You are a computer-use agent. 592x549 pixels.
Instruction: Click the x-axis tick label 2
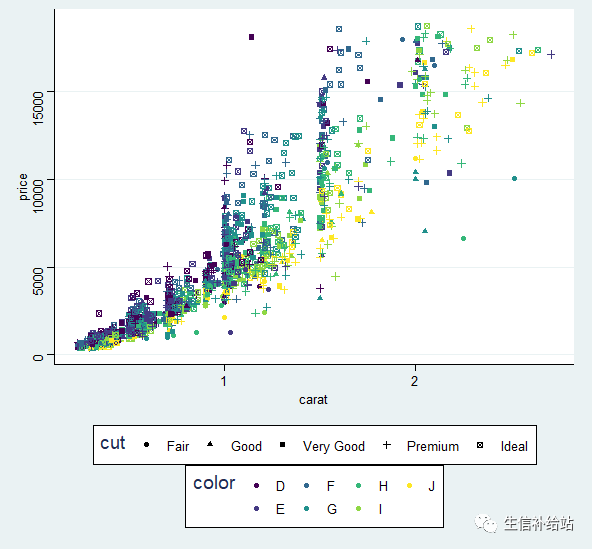415,381
